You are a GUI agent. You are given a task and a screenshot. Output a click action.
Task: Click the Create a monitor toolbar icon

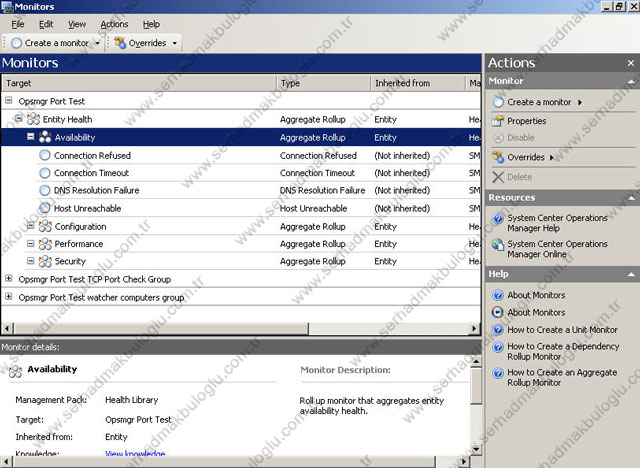(x=16, y=43)
